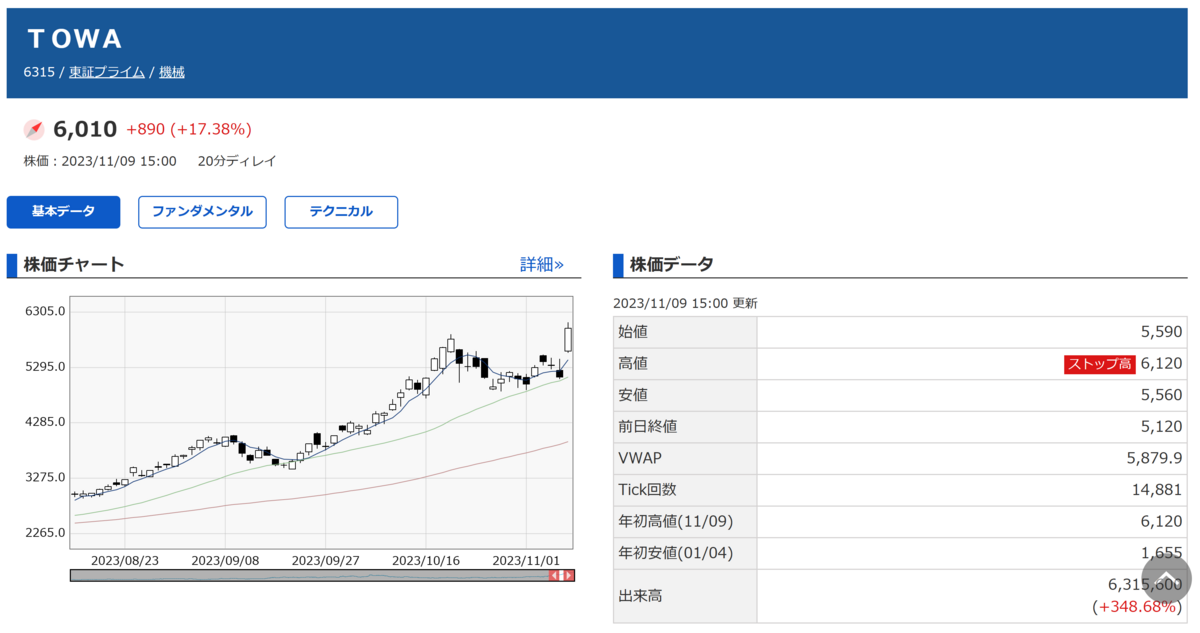Click the 安値 value 5,560
Image resolution: width=1200 pixels, height=633 pixels.
click(x=1161, y=395)
